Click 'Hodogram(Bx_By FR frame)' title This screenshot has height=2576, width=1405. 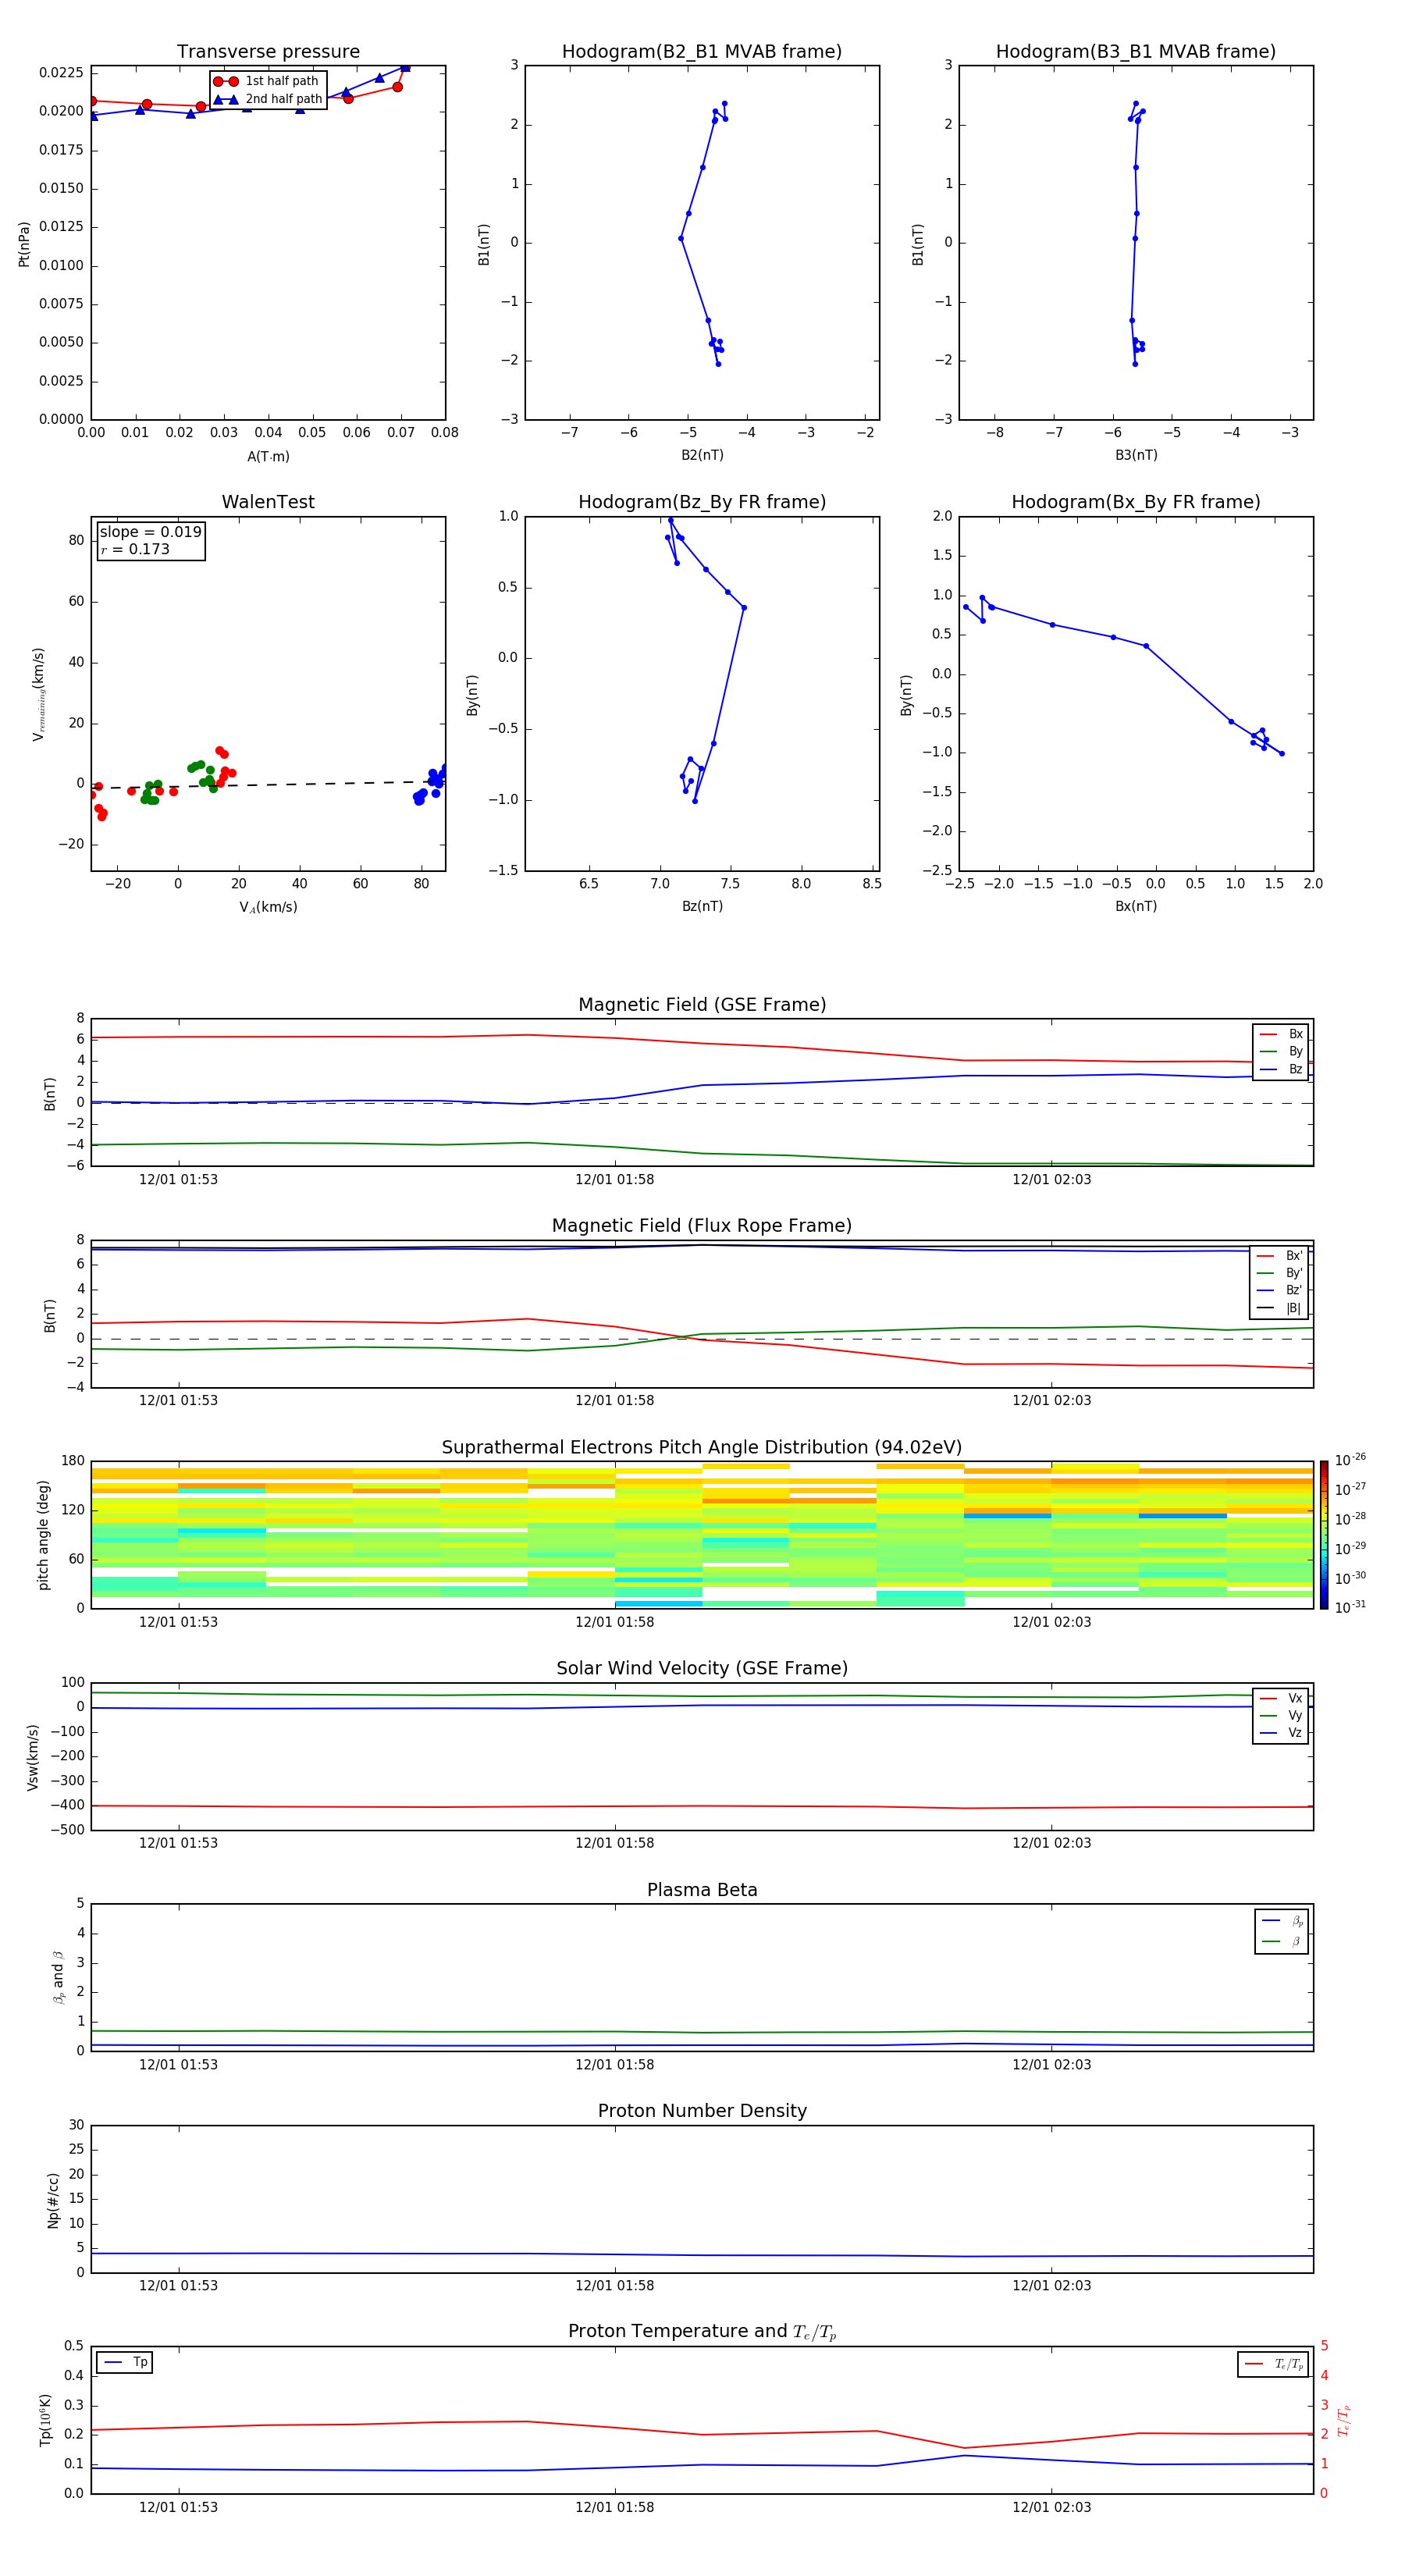coord(1136,502)
